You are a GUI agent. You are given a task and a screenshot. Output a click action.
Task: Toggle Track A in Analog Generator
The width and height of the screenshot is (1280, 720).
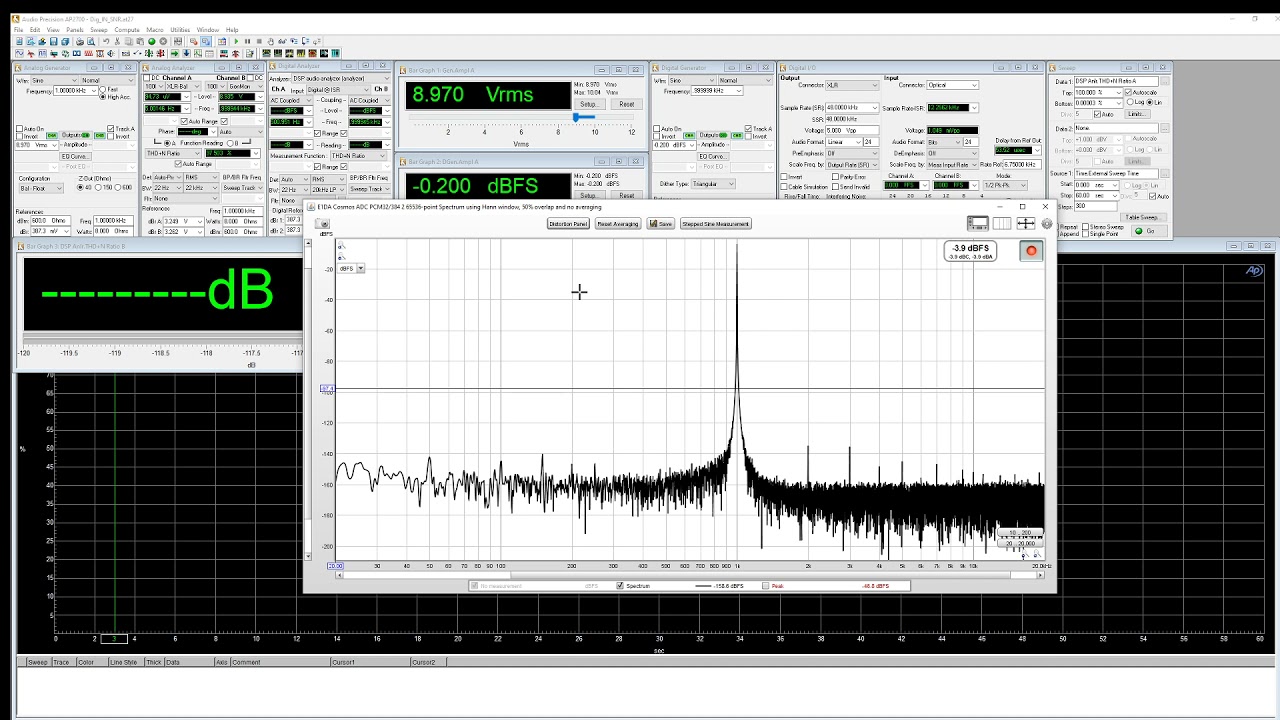tap(110, 128)
